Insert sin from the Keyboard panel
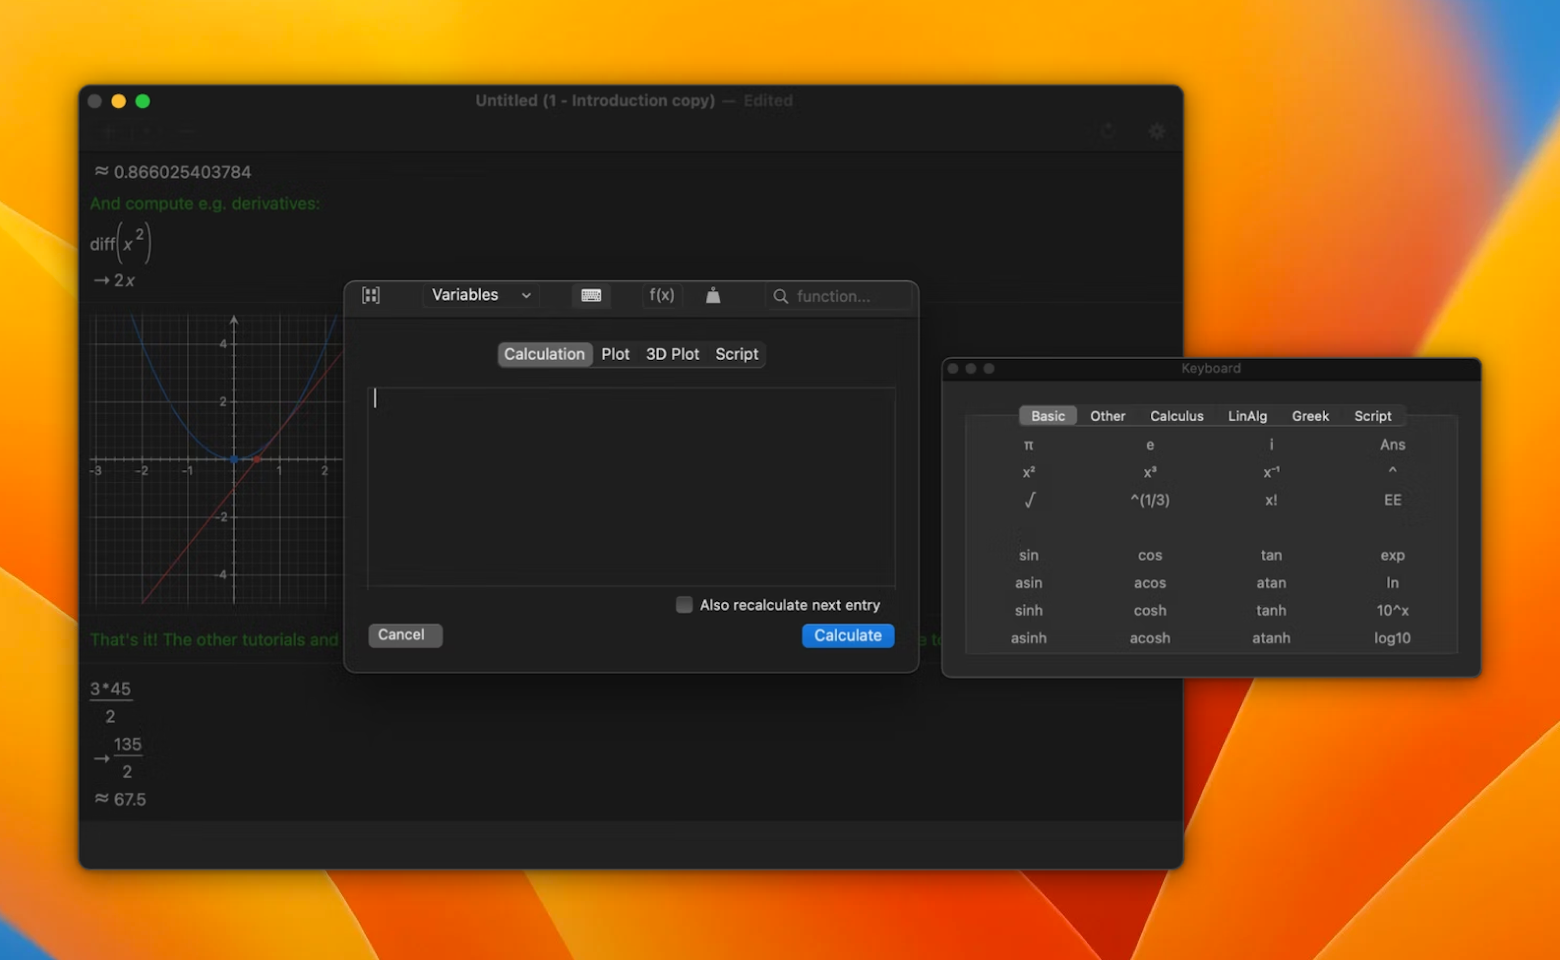Screen dimensions: 1560x960 pos(1028,555)
